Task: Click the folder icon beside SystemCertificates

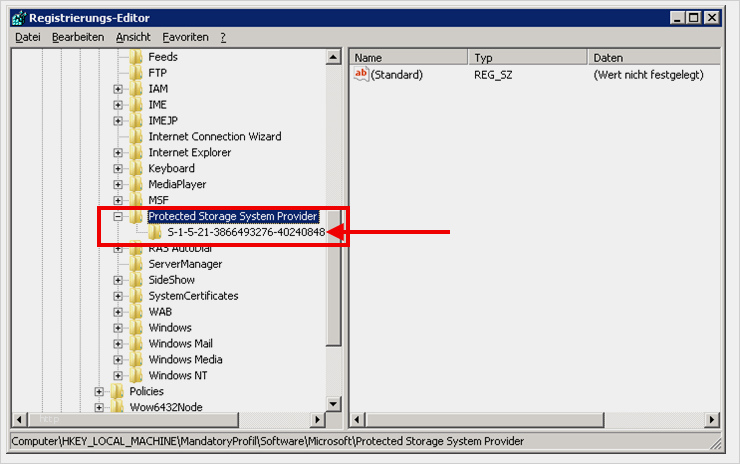Action: click(137, 296)
